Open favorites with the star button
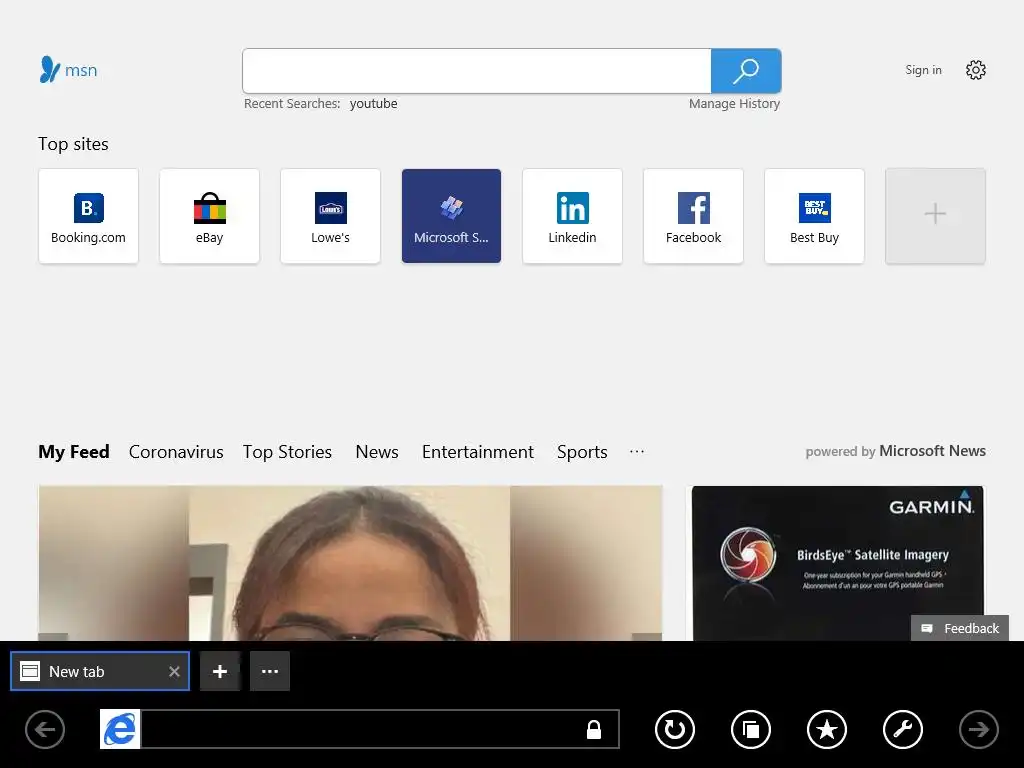1024x768 pixels. click(827, 729)
